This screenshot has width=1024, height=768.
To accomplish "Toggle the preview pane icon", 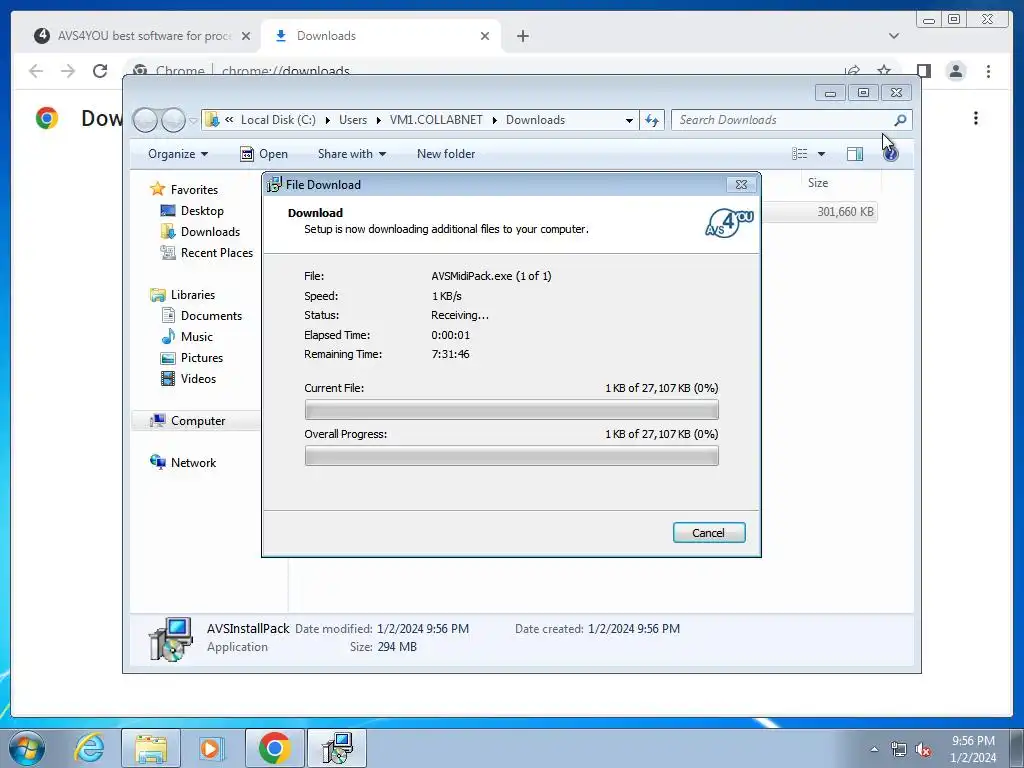I will click(x=855, y=153).
